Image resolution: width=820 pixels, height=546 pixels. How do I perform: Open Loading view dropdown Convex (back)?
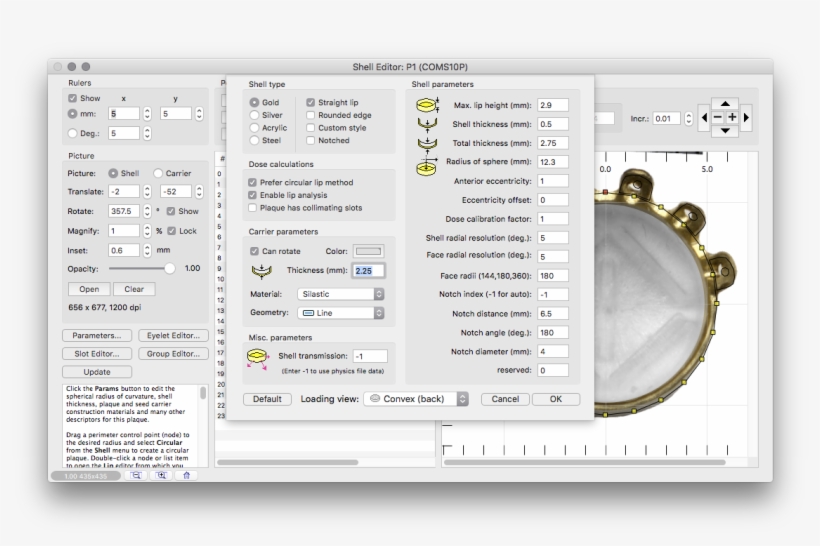[416, 399]
